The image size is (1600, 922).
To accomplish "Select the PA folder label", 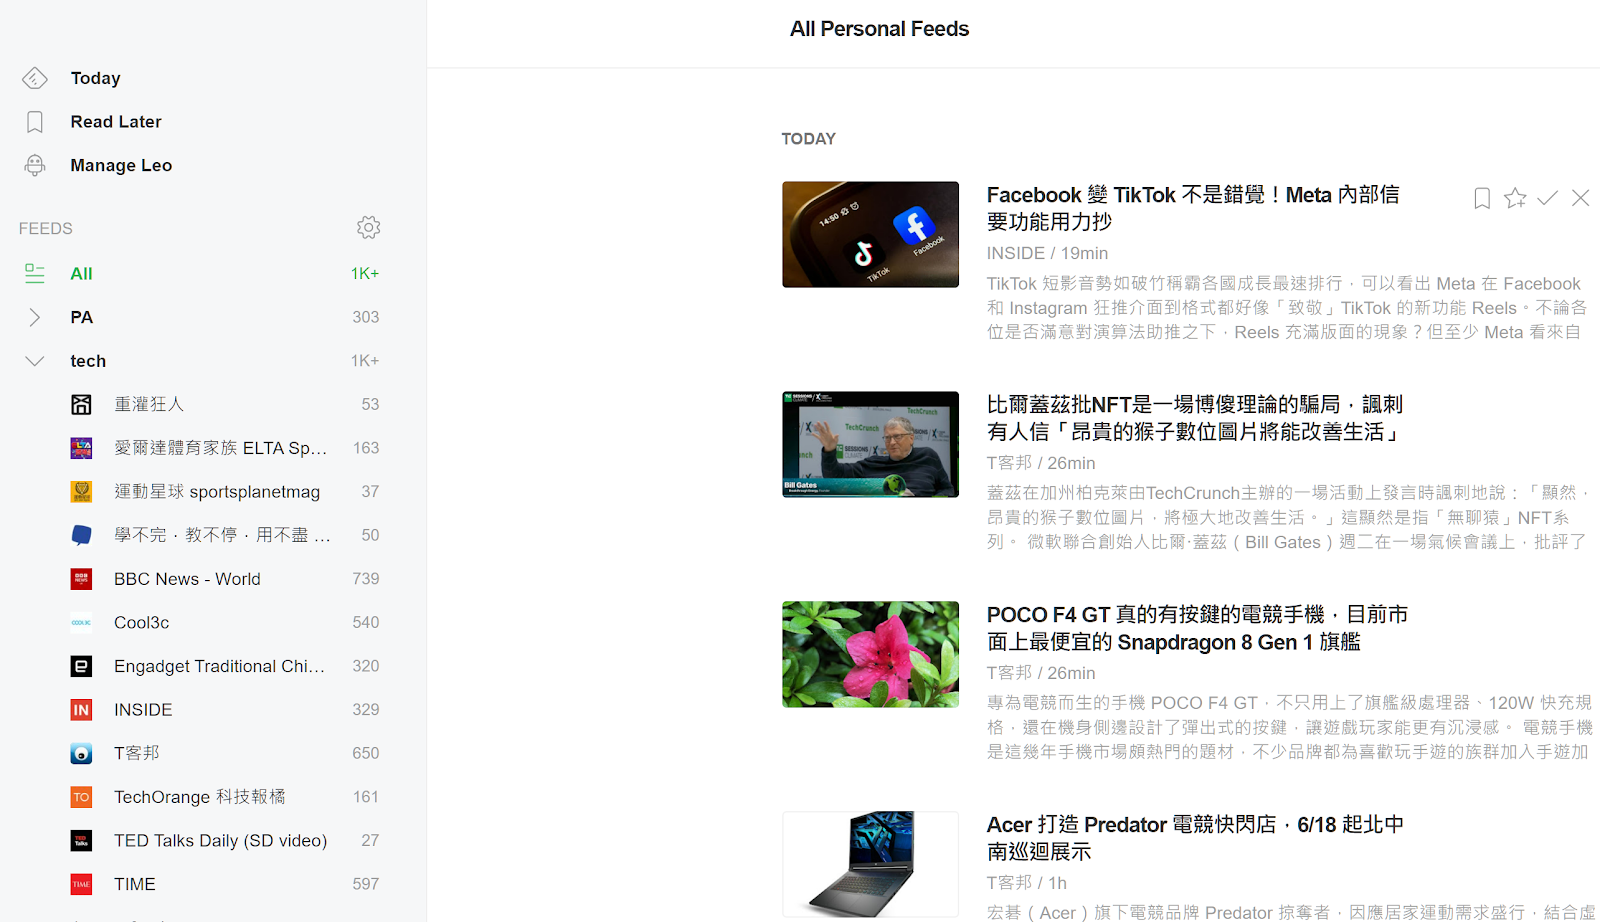I will [81, 317].
